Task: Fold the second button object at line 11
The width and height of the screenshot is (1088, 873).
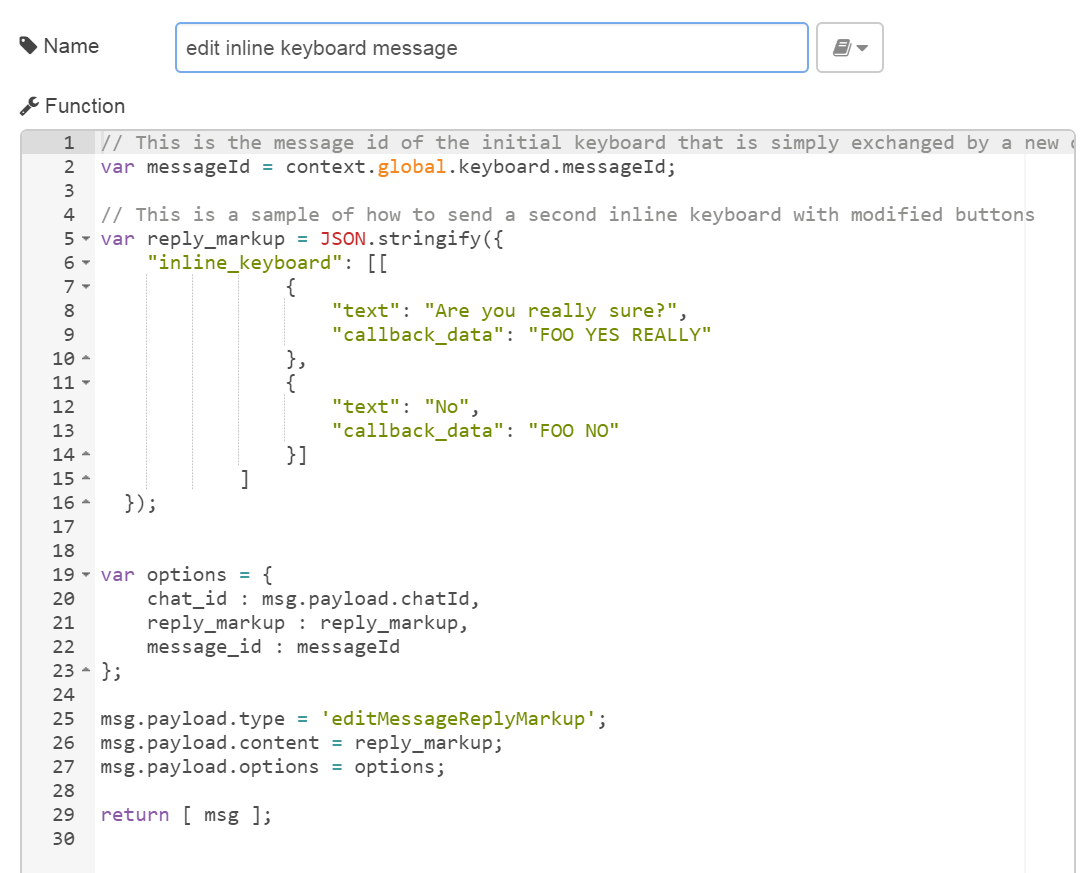Action: (x=85, y=384)
